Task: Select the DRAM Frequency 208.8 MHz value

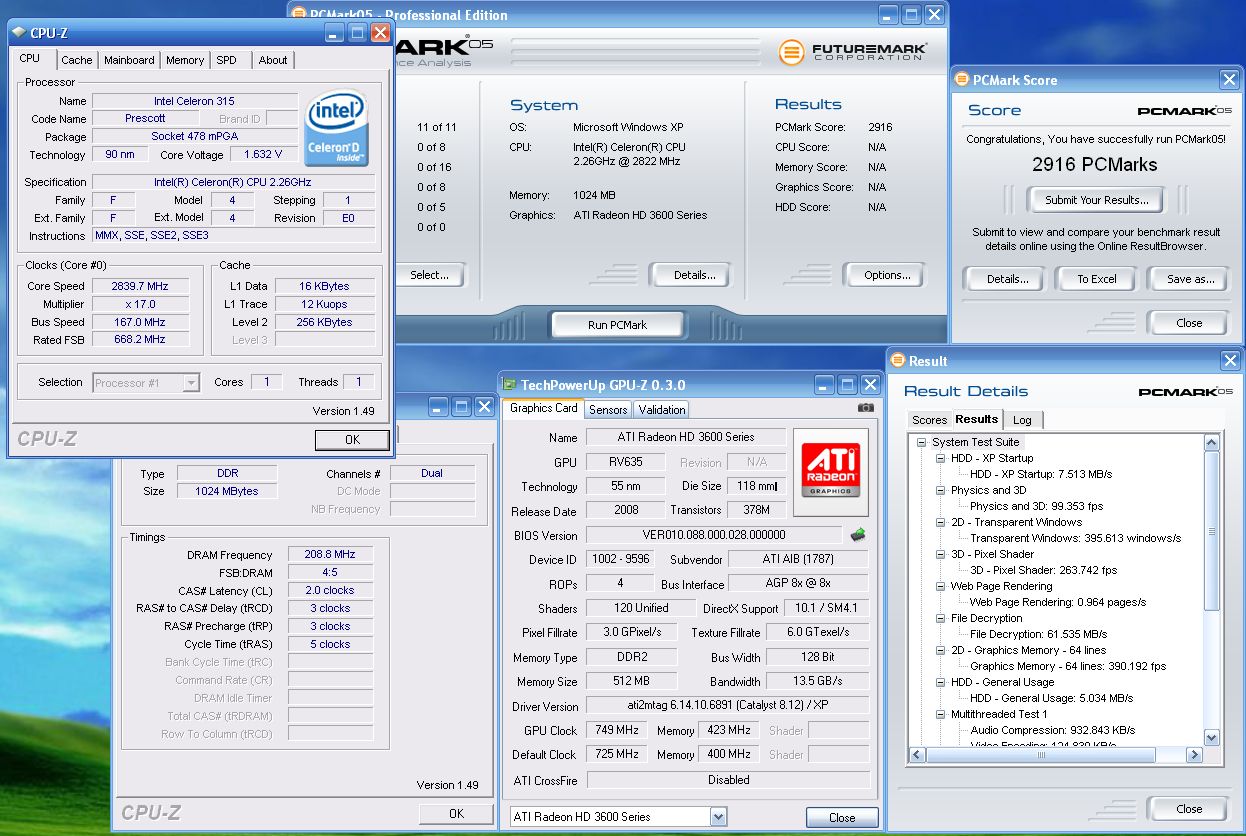Action: [x=331, y=554]
